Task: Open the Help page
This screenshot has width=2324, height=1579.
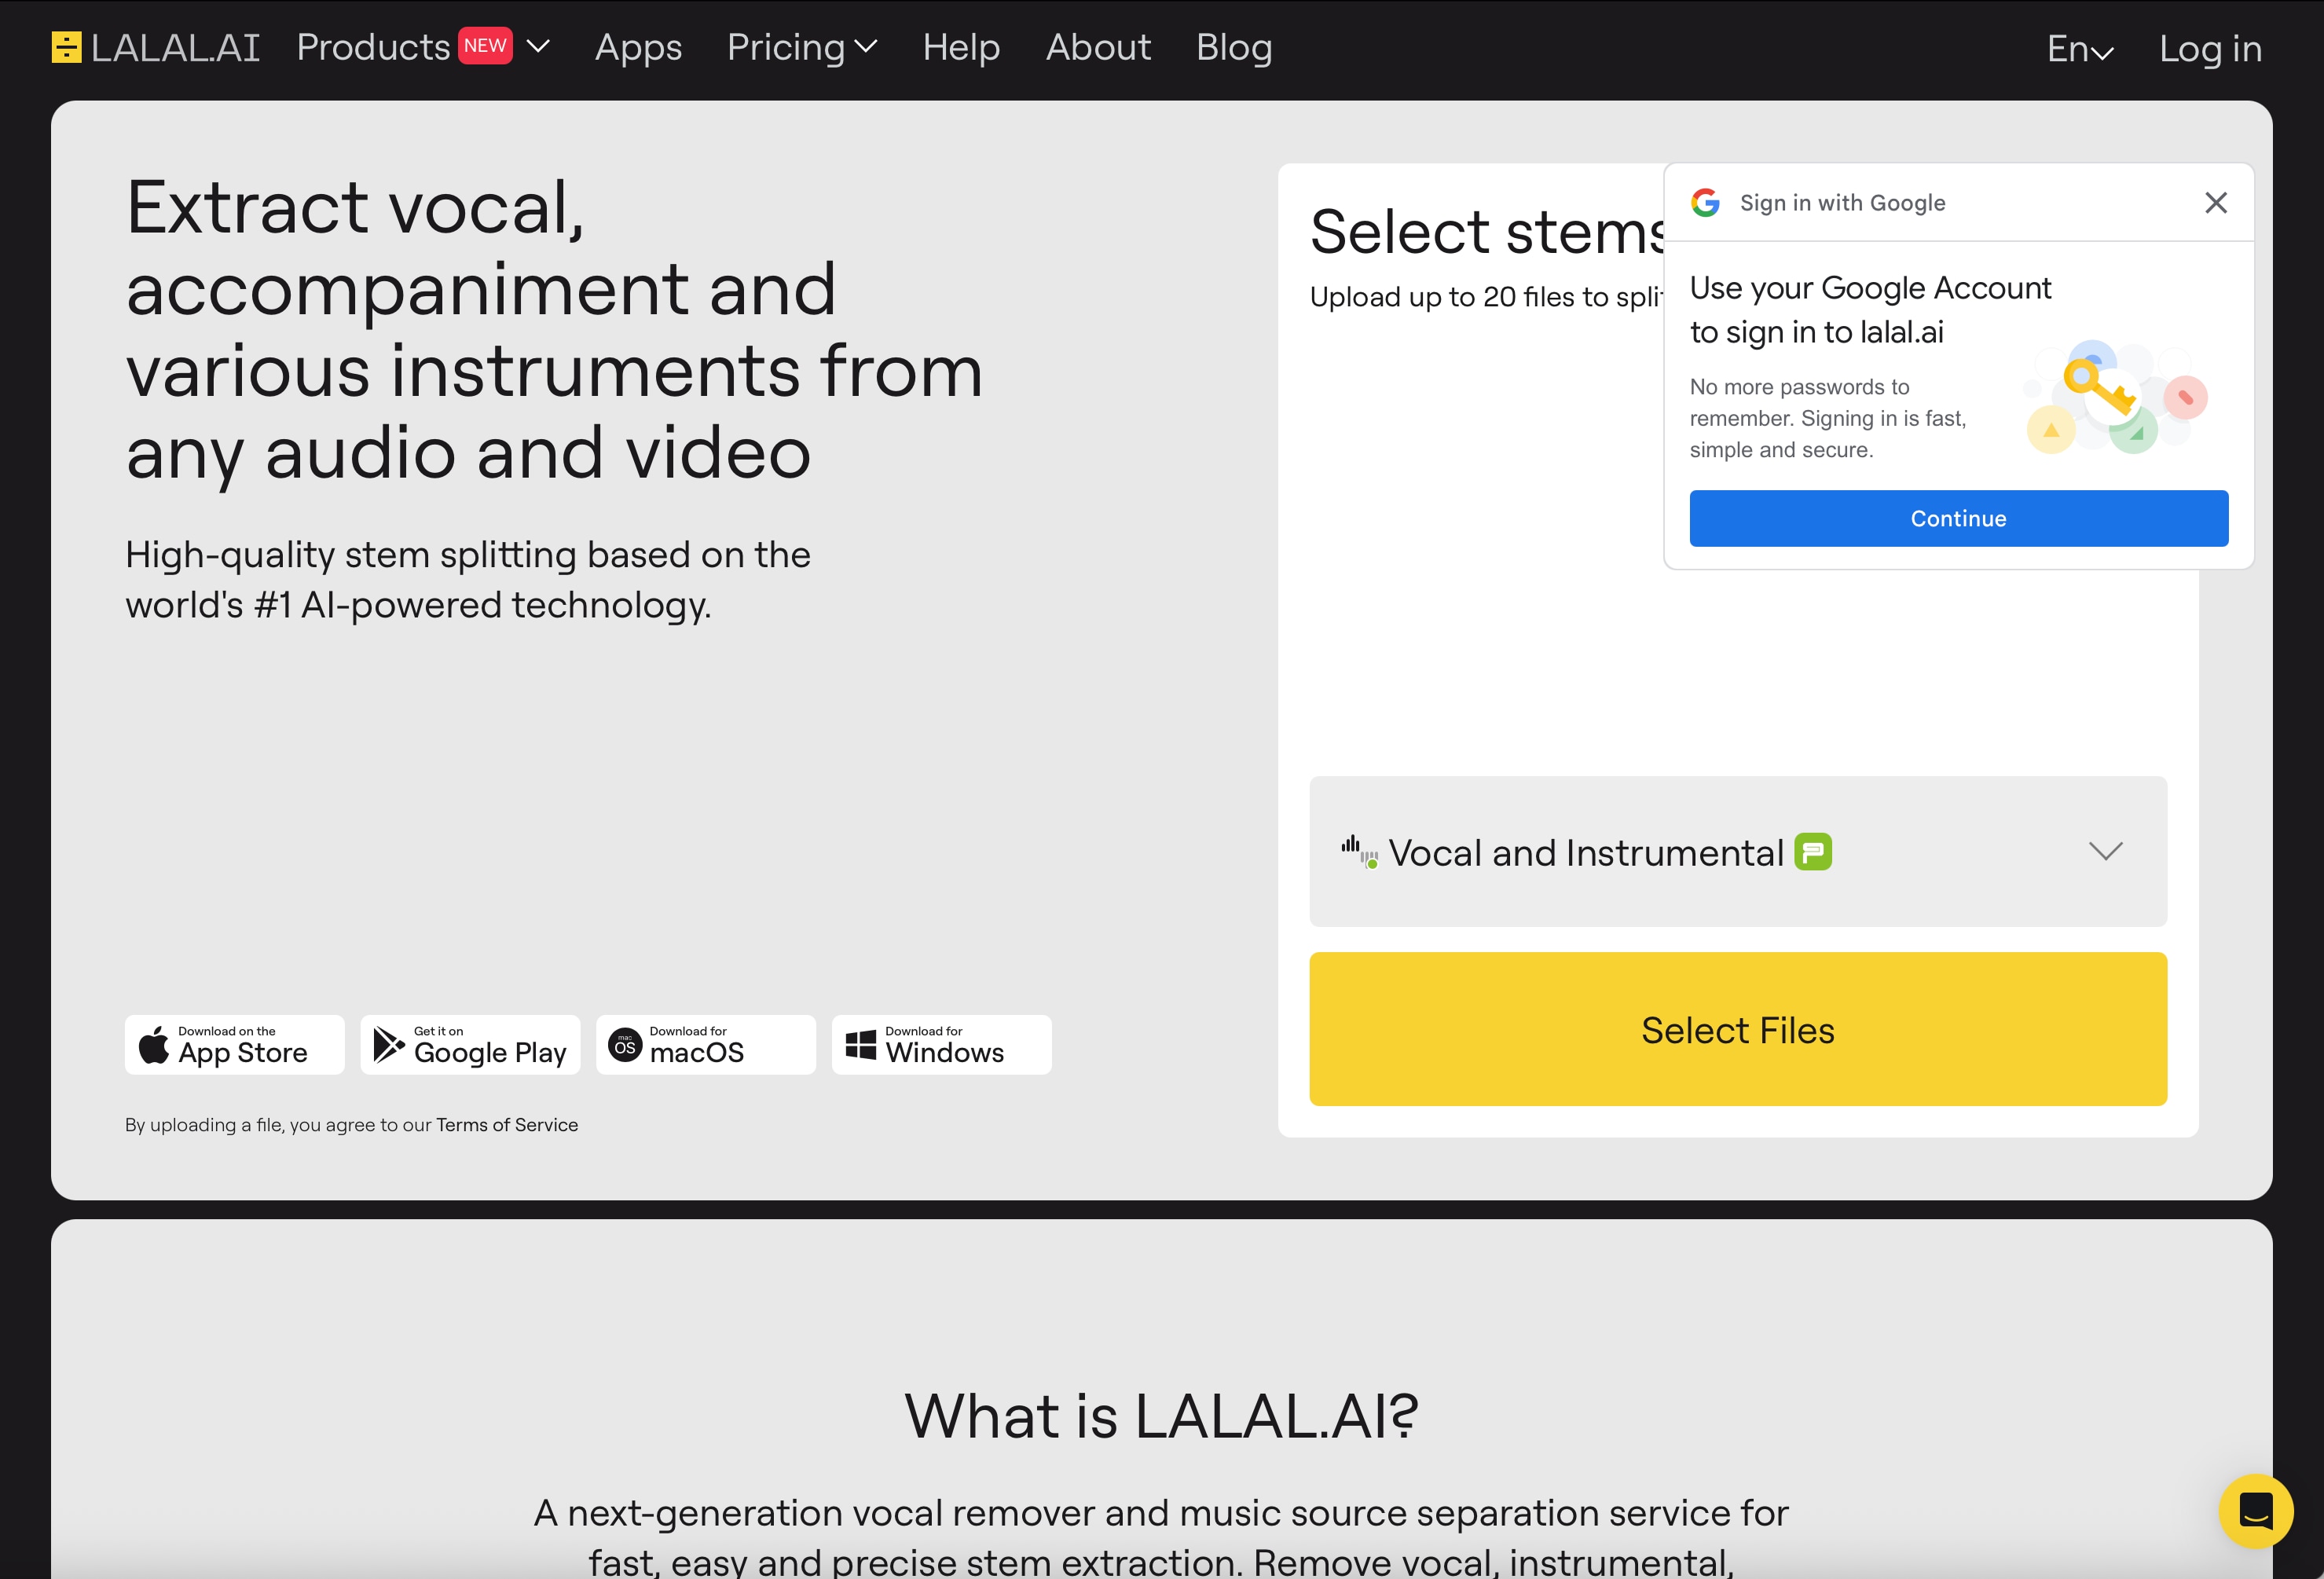Action: click(x=961, y=47)
